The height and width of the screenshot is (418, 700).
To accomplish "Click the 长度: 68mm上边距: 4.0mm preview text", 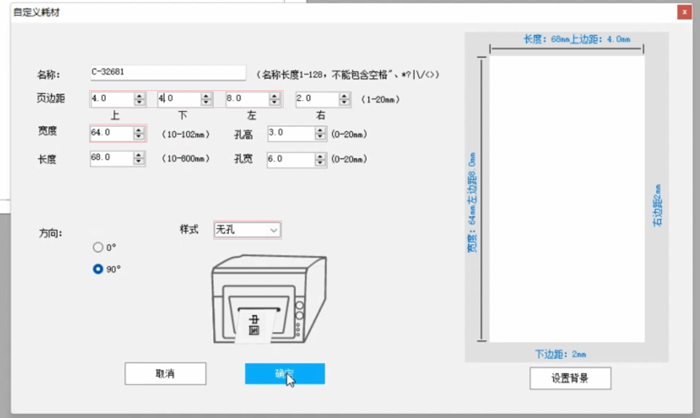I will point(577,39).
